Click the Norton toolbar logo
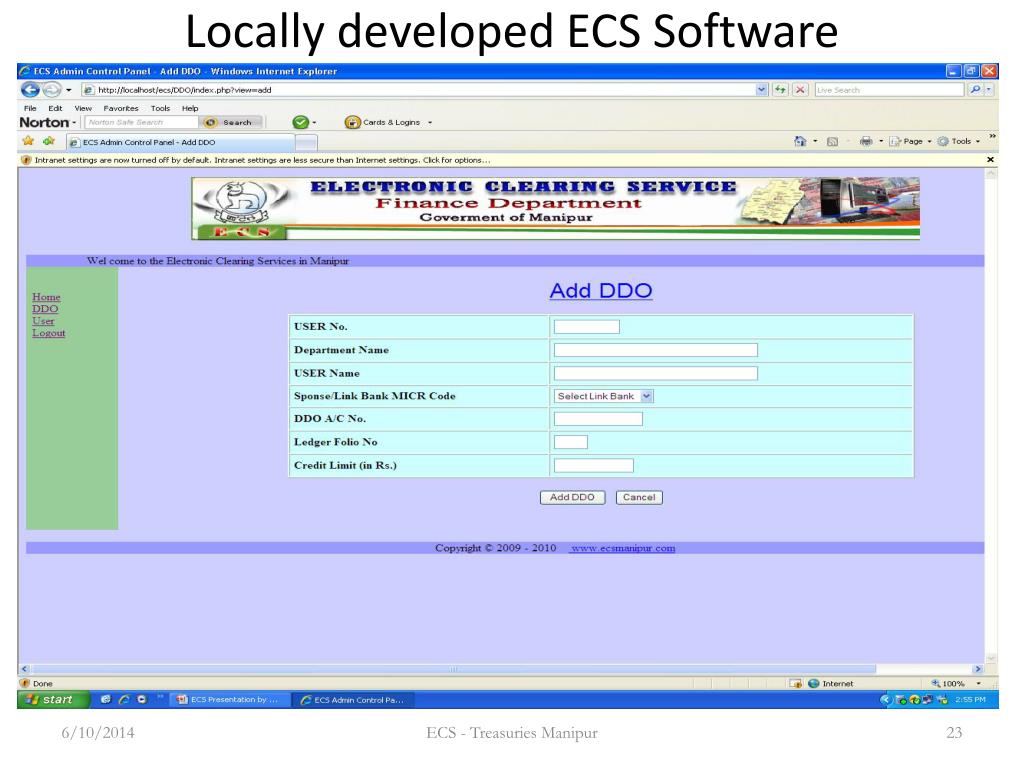Screen dimensions: 1024x768 pyautogui.click(x=44, y=122)
